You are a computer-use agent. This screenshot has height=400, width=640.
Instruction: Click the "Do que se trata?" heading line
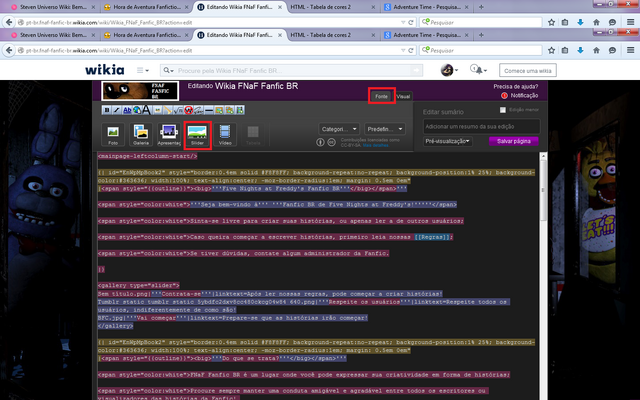click(222, 358)
